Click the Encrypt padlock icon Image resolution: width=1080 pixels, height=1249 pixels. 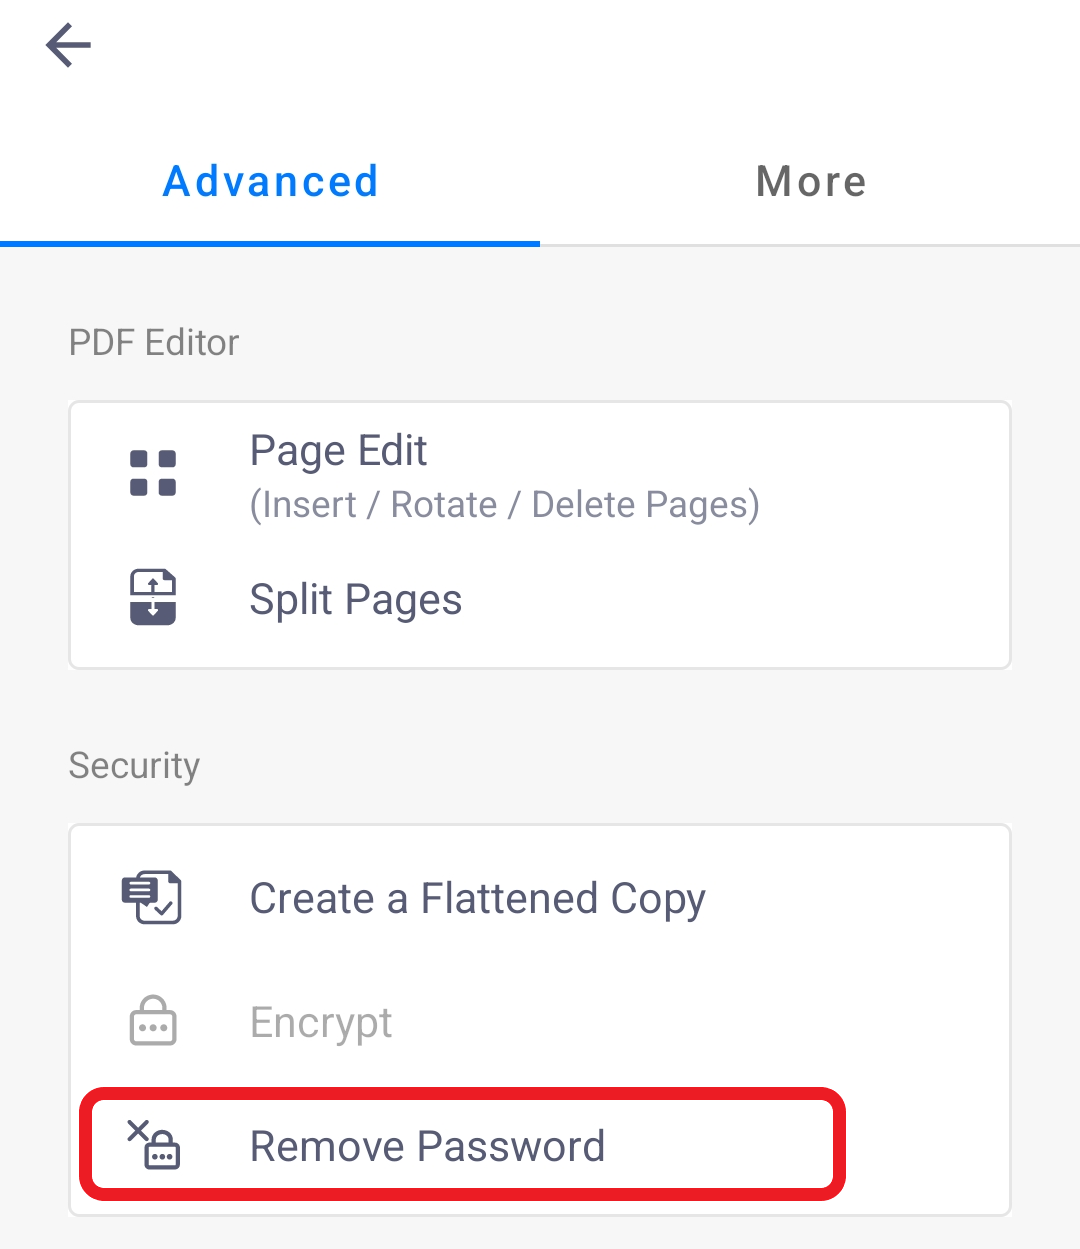click(x=152, y=1021)
